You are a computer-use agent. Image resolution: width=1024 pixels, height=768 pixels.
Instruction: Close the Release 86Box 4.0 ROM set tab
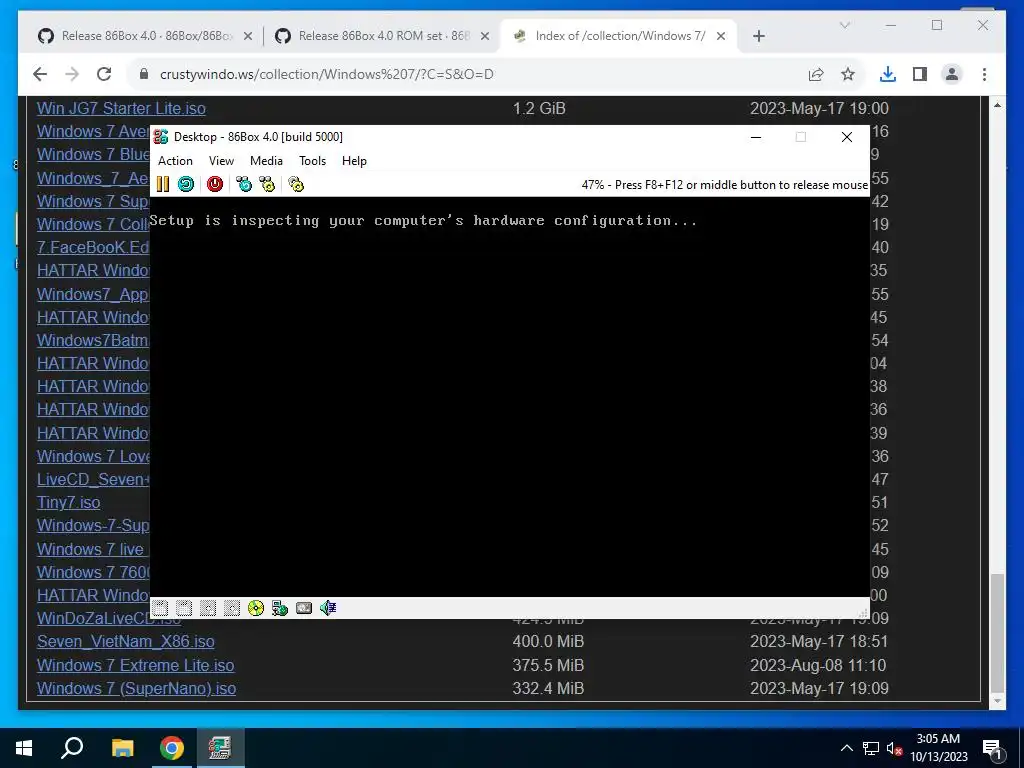click(x=485, y=36)
